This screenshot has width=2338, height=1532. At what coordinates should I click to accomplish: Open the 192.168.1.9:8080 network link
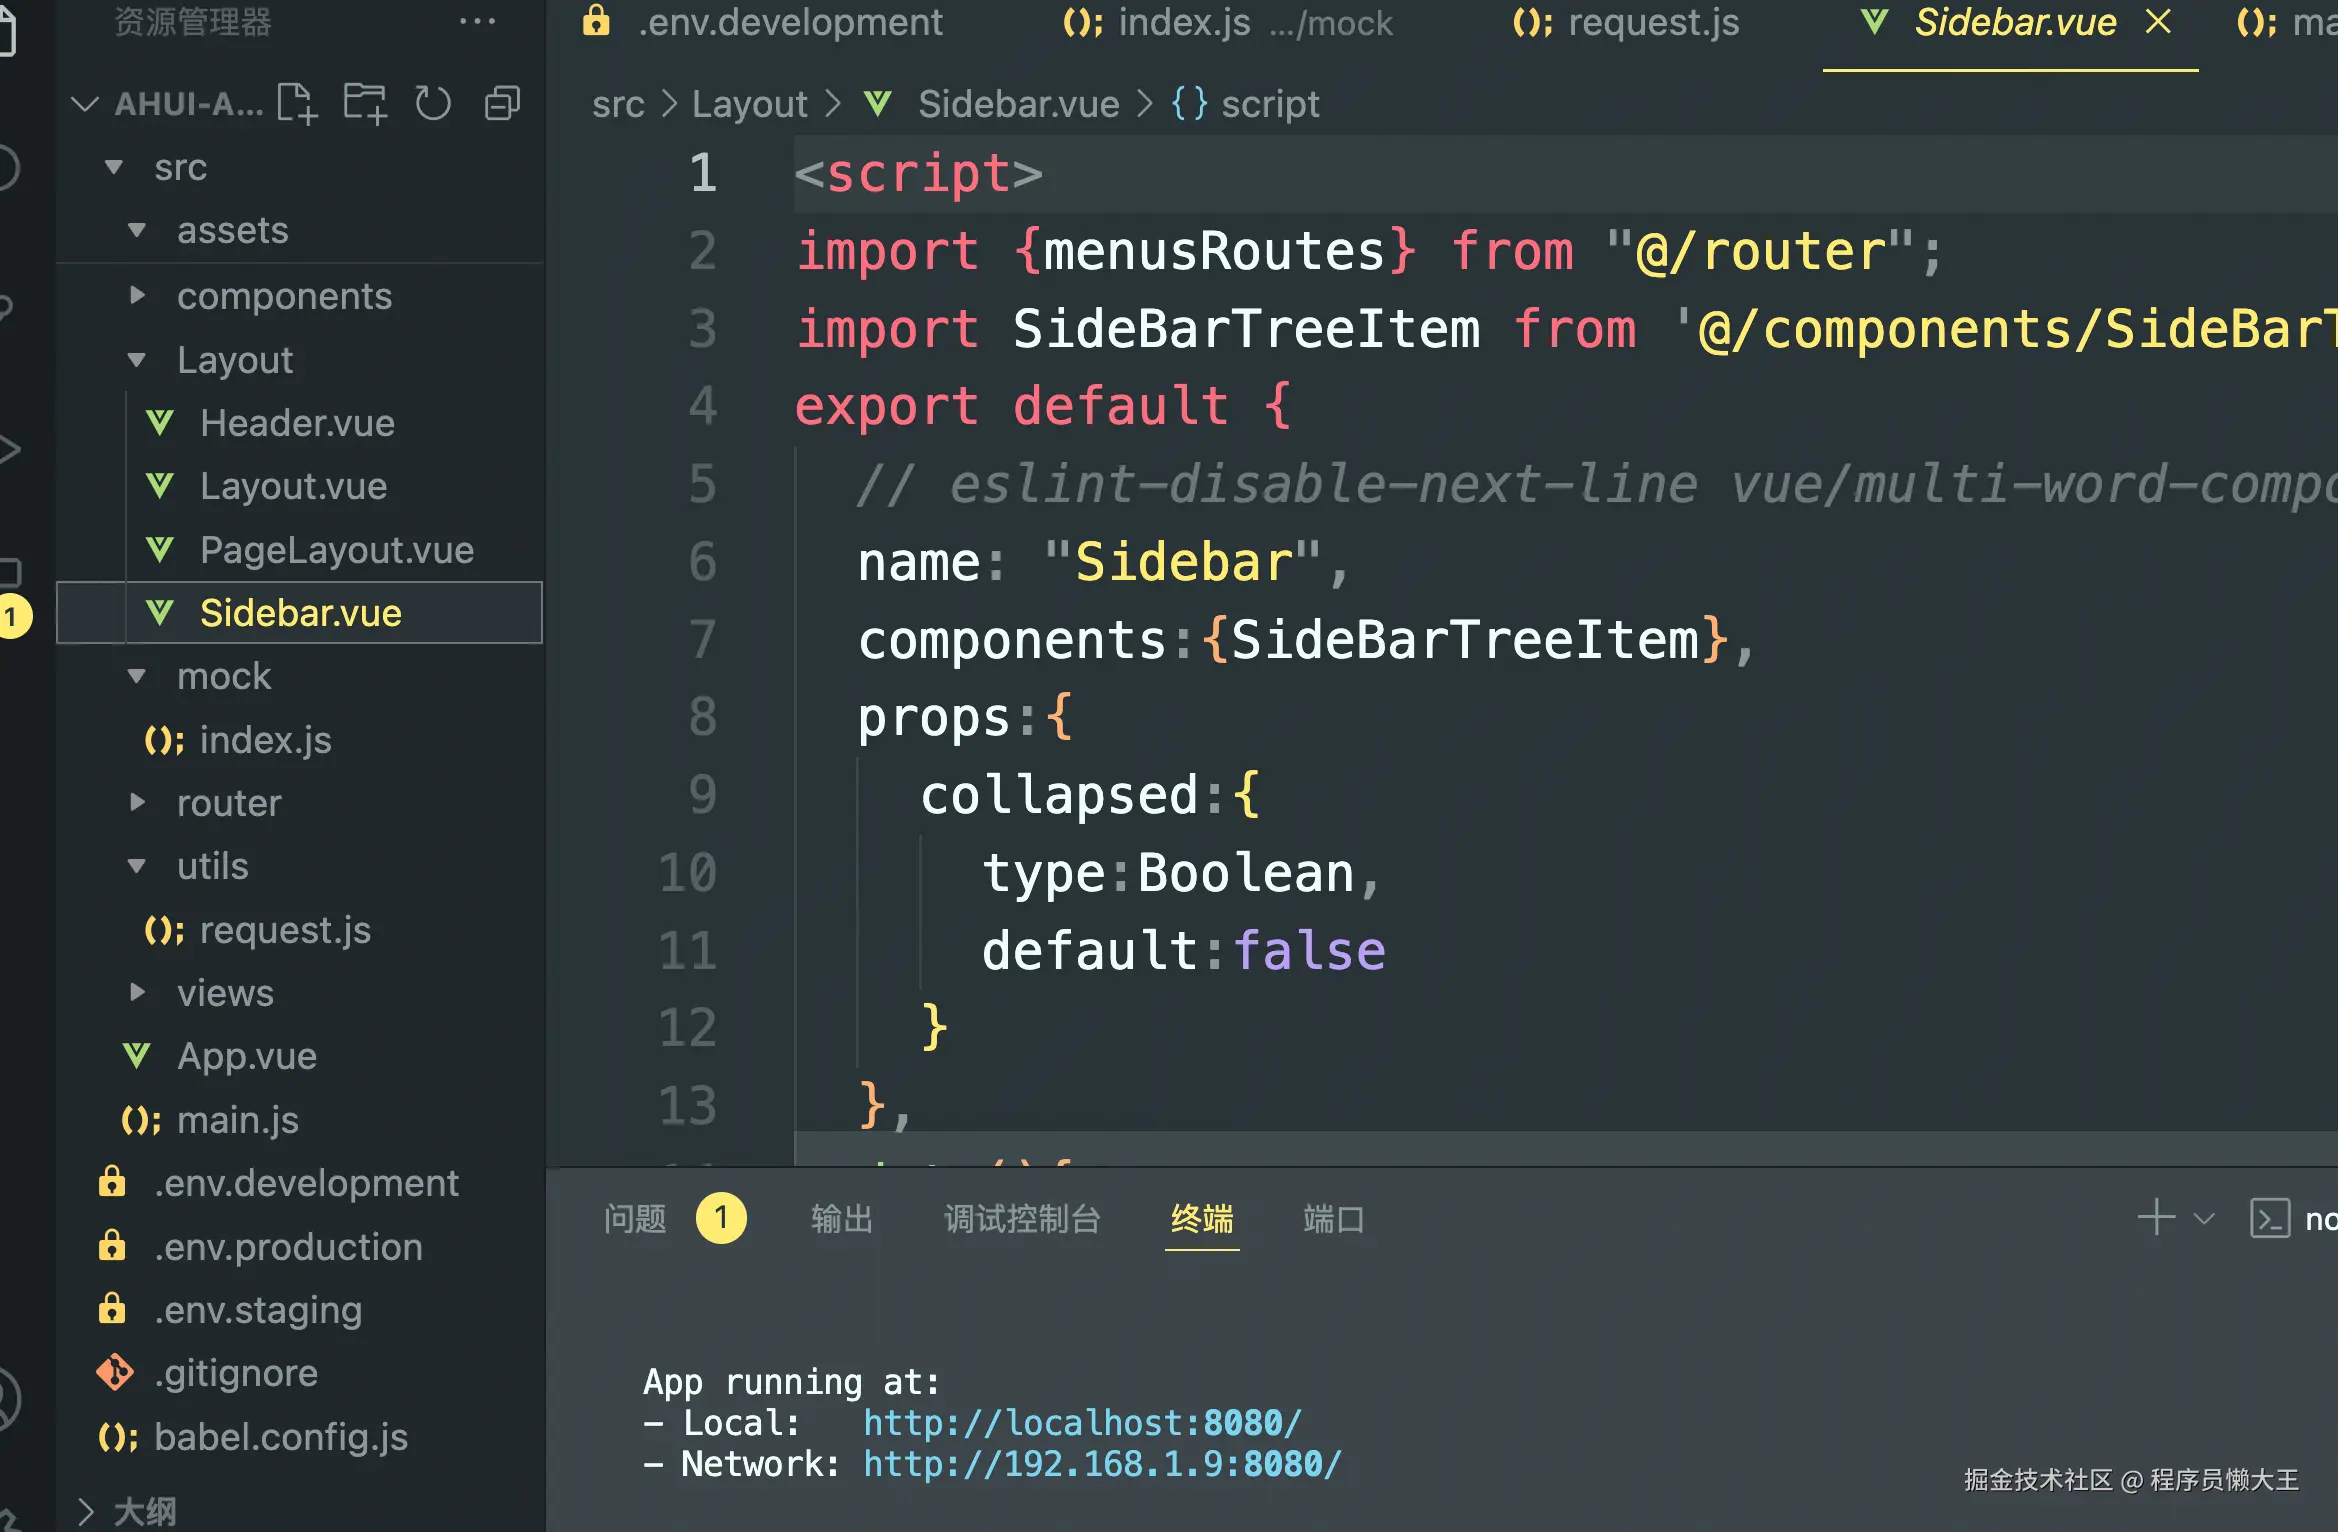coord(1101,1464)
